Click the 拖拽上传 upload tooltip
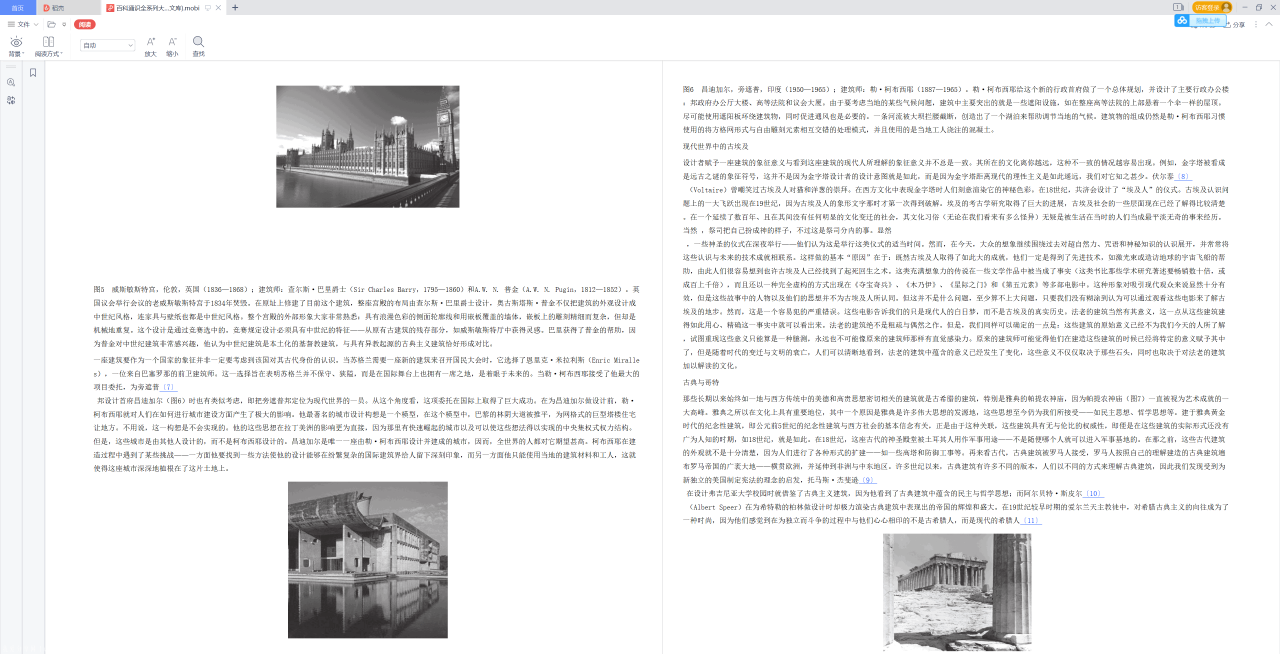Image resolution: width=1280 pixels, height=654 pixels. click(x=1207, y=20)
